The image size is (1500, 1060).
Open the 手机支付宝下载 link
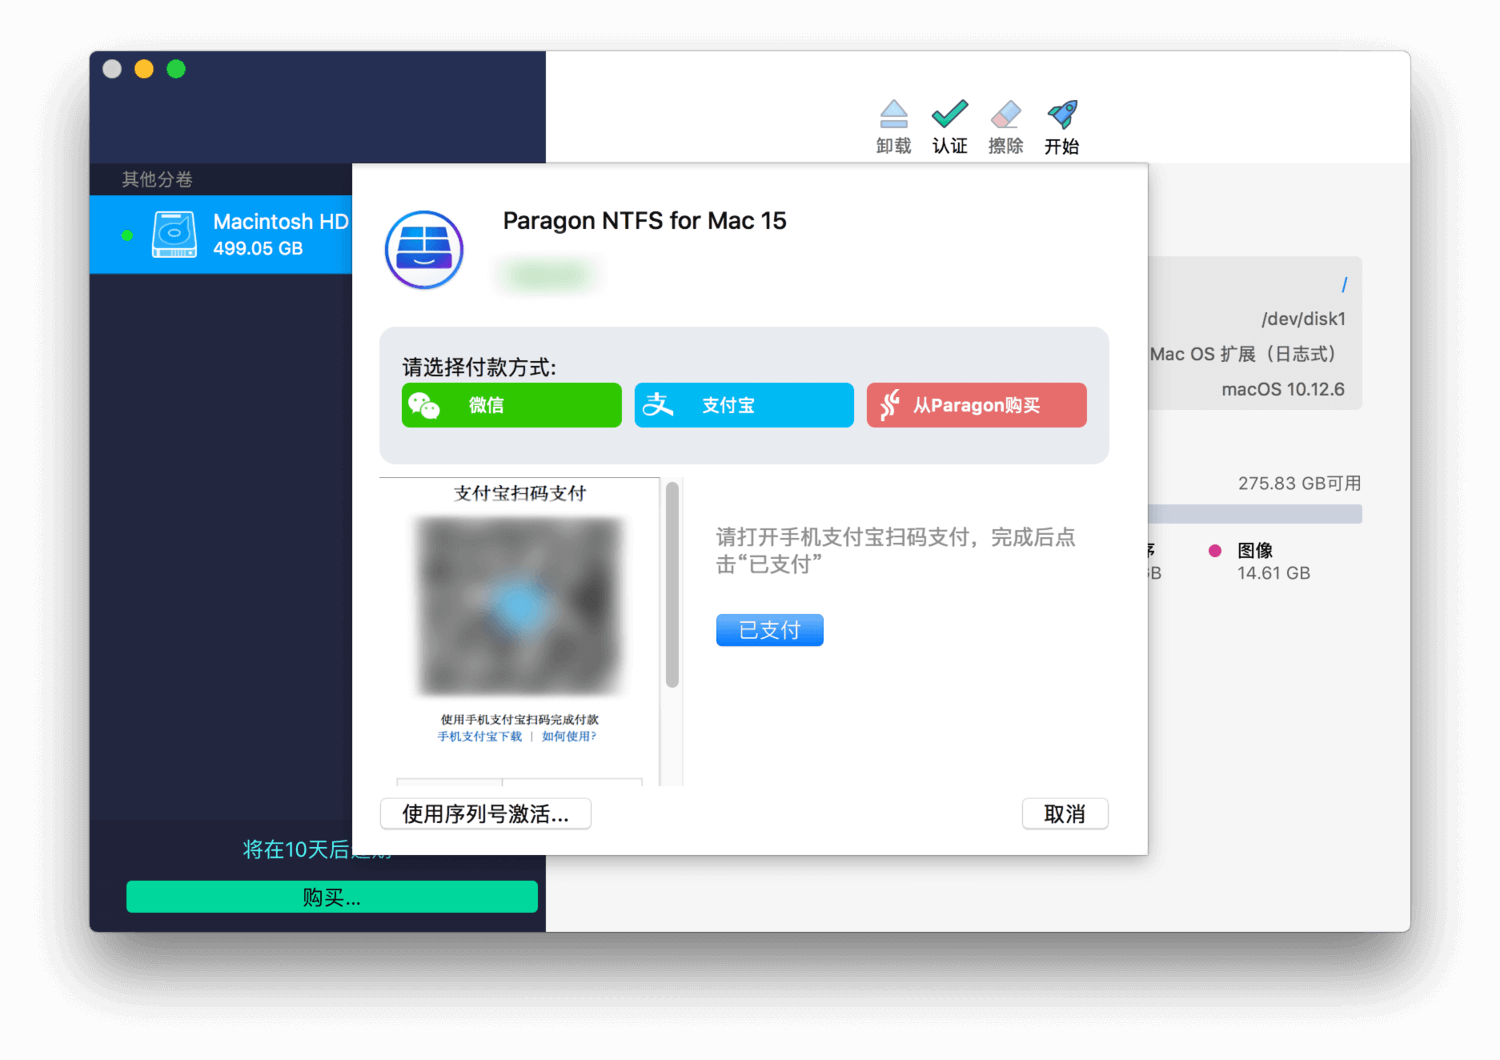click(x=478, y=736)
